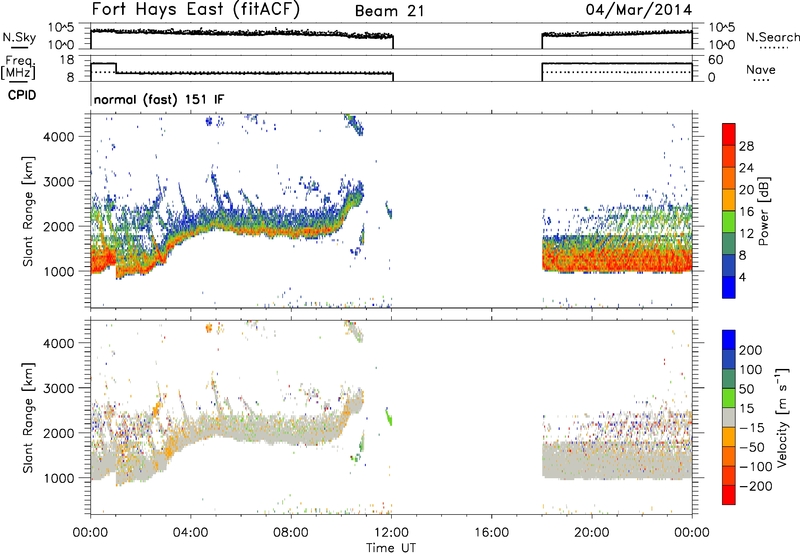Click the red backscatter band after 18:00 in power panel
800x554 pixels.
pyautogui.click(x=617, y=258)
